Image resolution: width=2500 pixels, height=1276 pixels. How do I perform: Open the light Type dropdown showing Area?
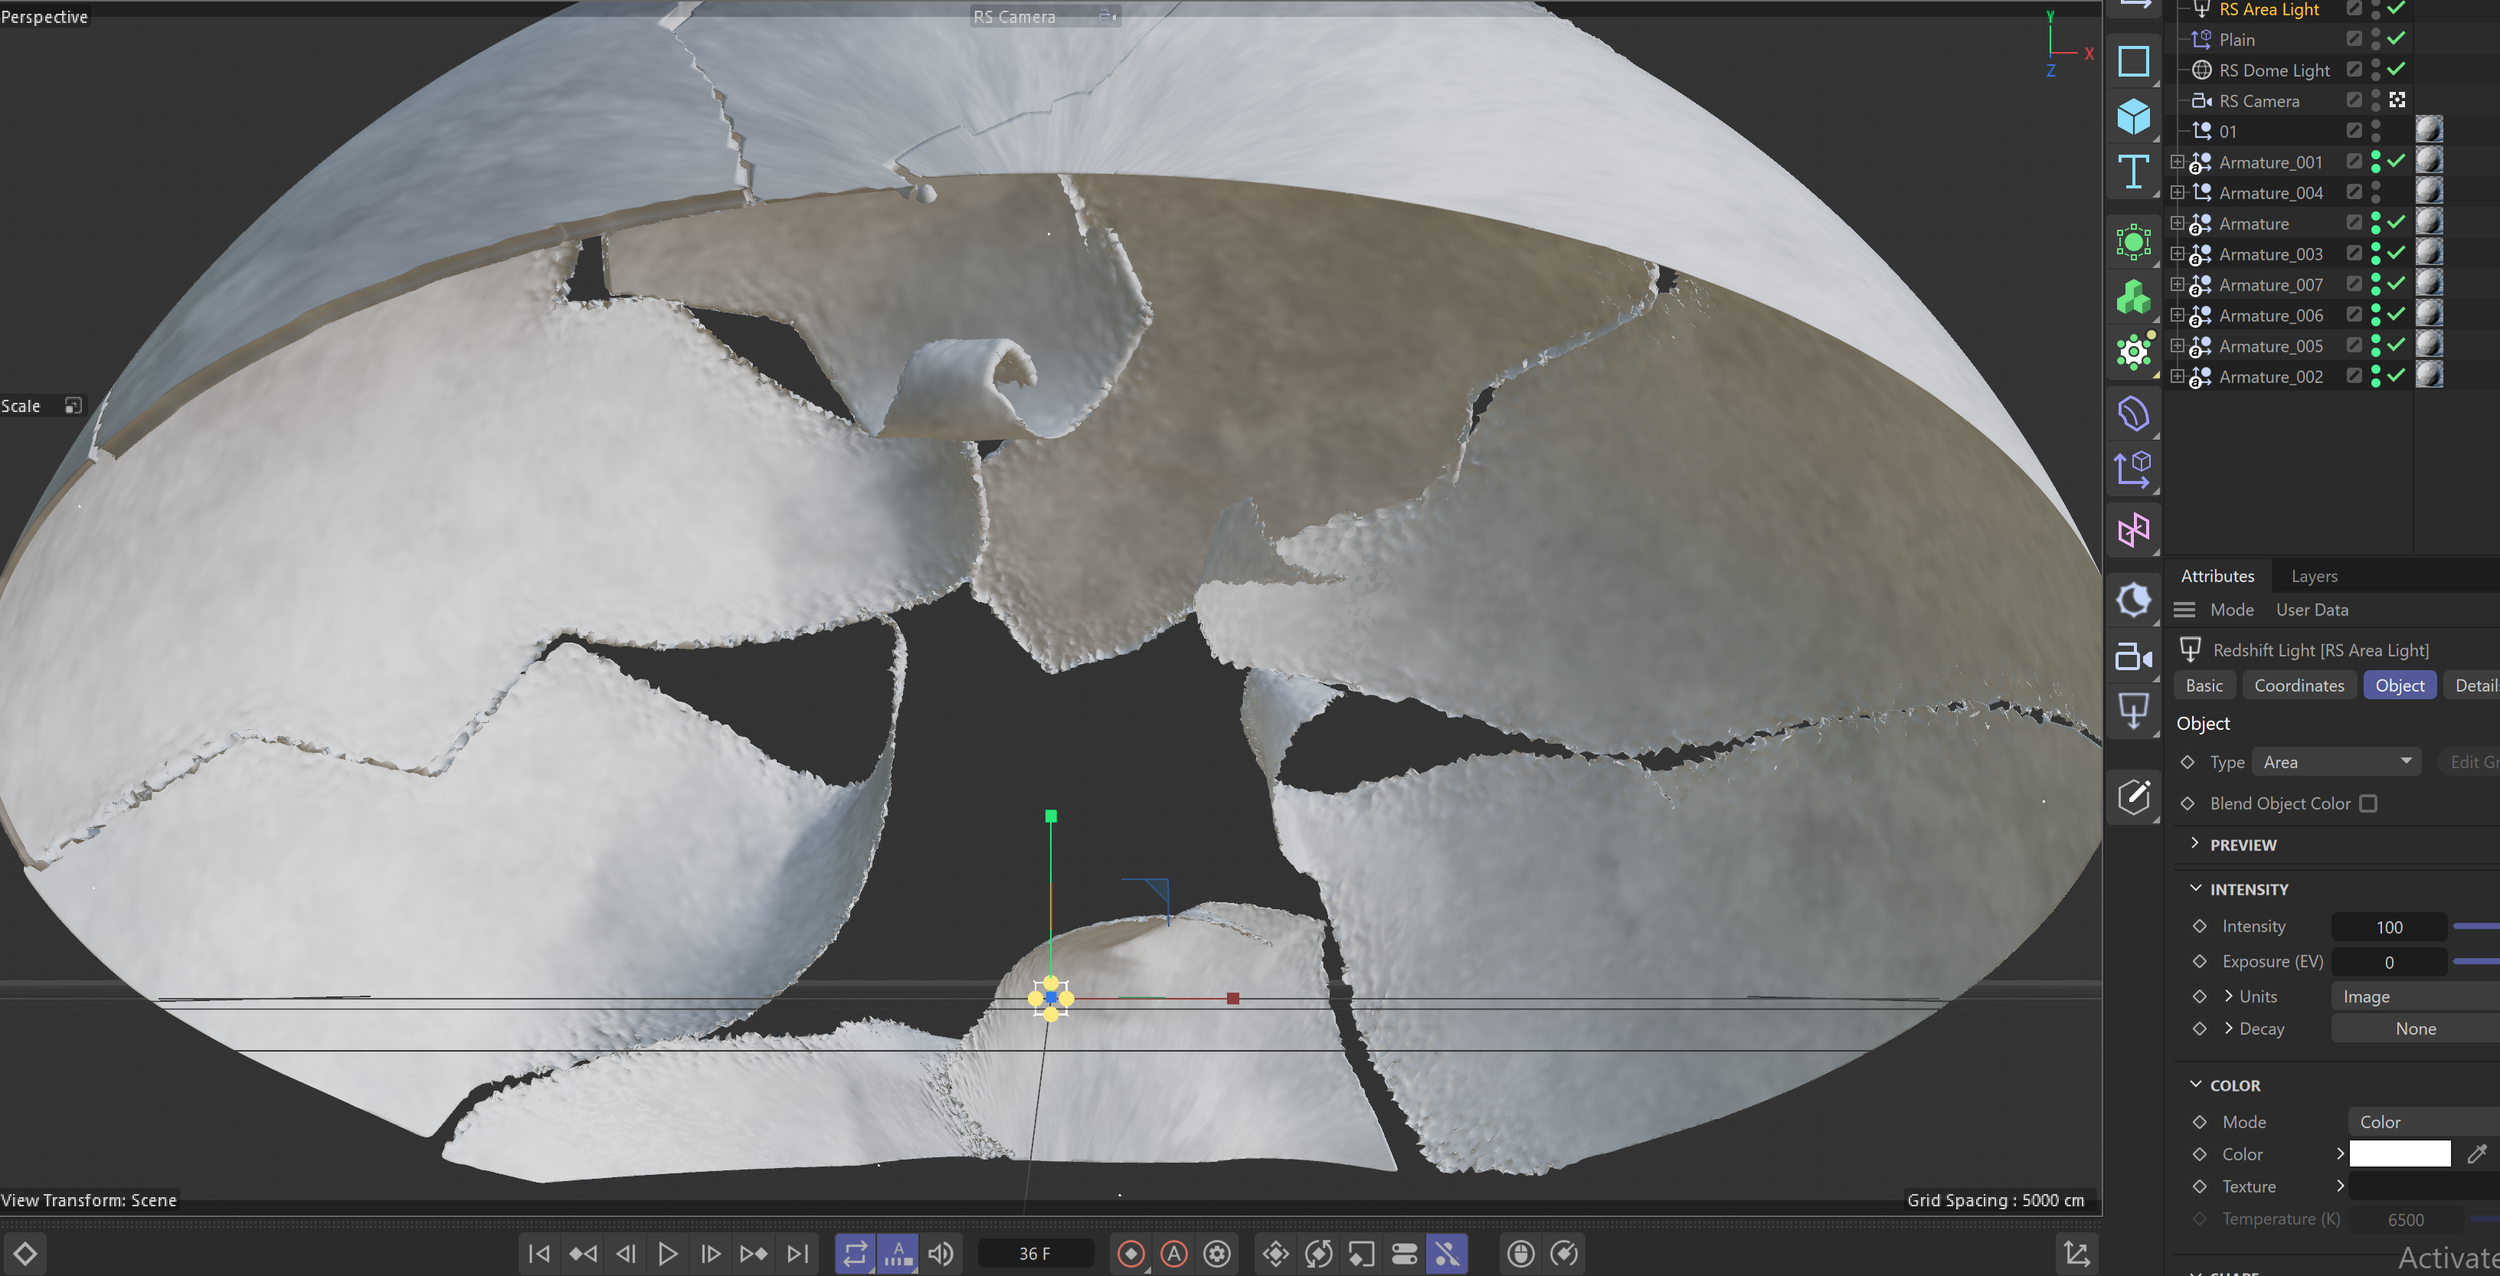pos(2336,762)
